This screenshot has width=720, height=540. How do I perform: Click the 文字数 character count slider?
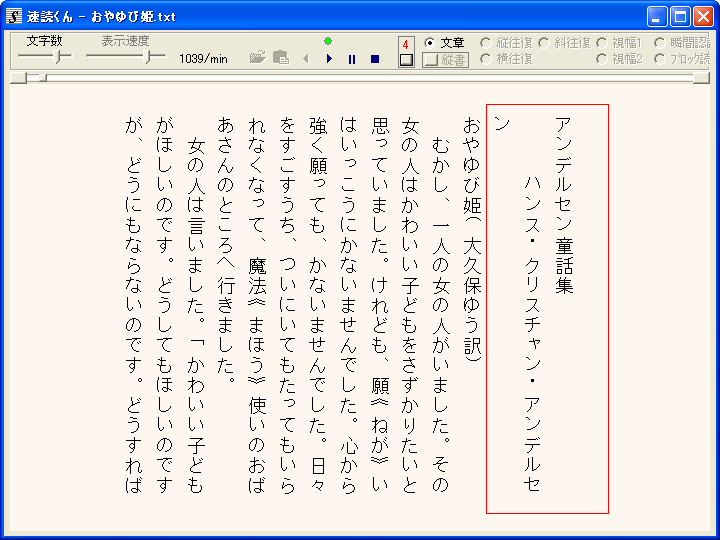45,56
